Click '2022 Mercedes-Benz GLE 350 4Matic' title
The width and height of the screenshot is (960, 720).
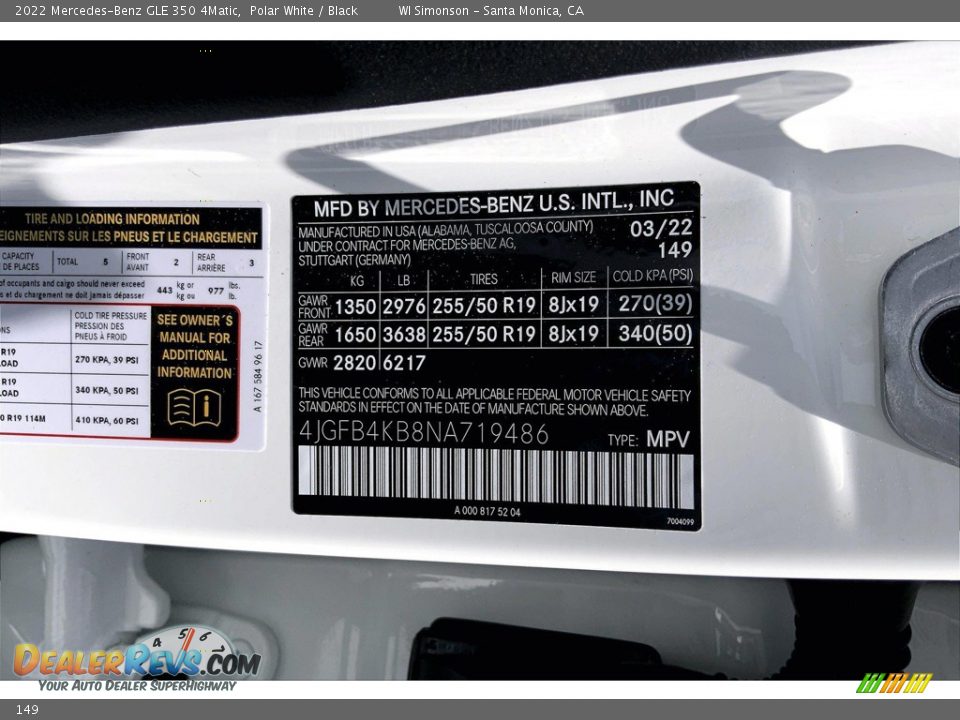click(x=127, y=10)
